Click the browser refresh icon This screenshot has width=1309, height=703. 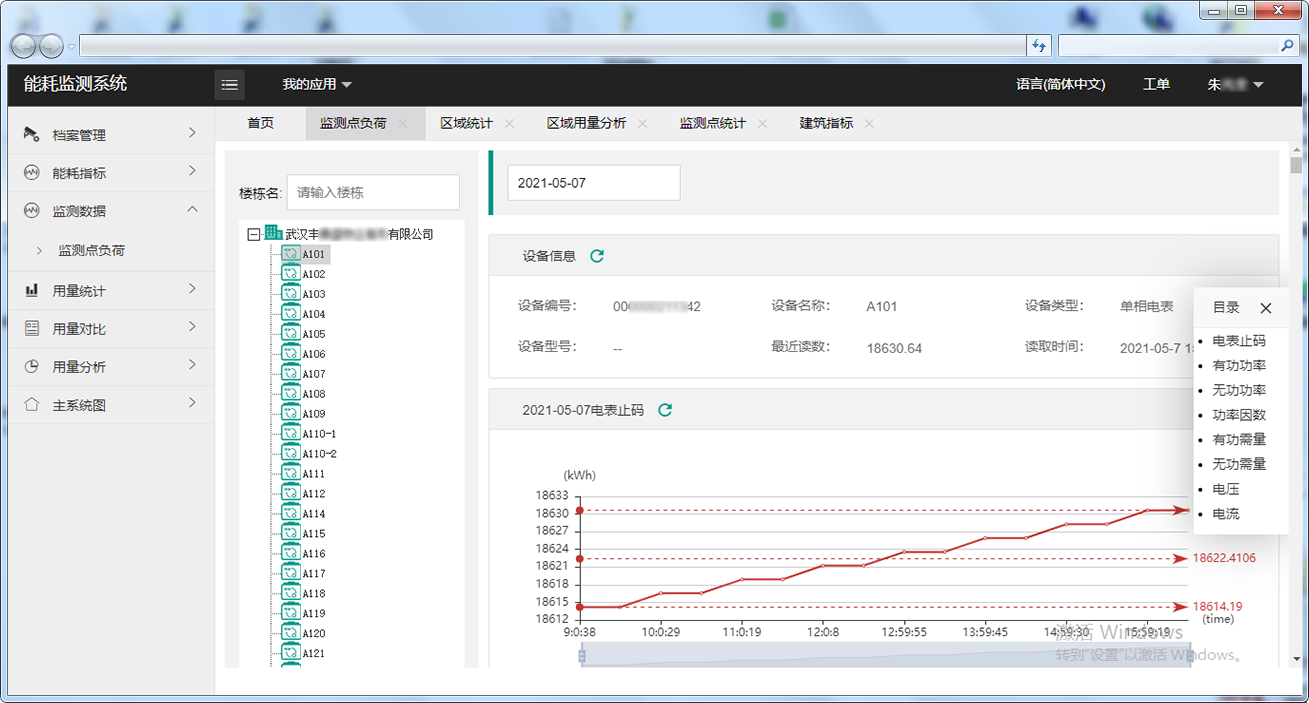pyautogui.click(x=1039, y=46)
